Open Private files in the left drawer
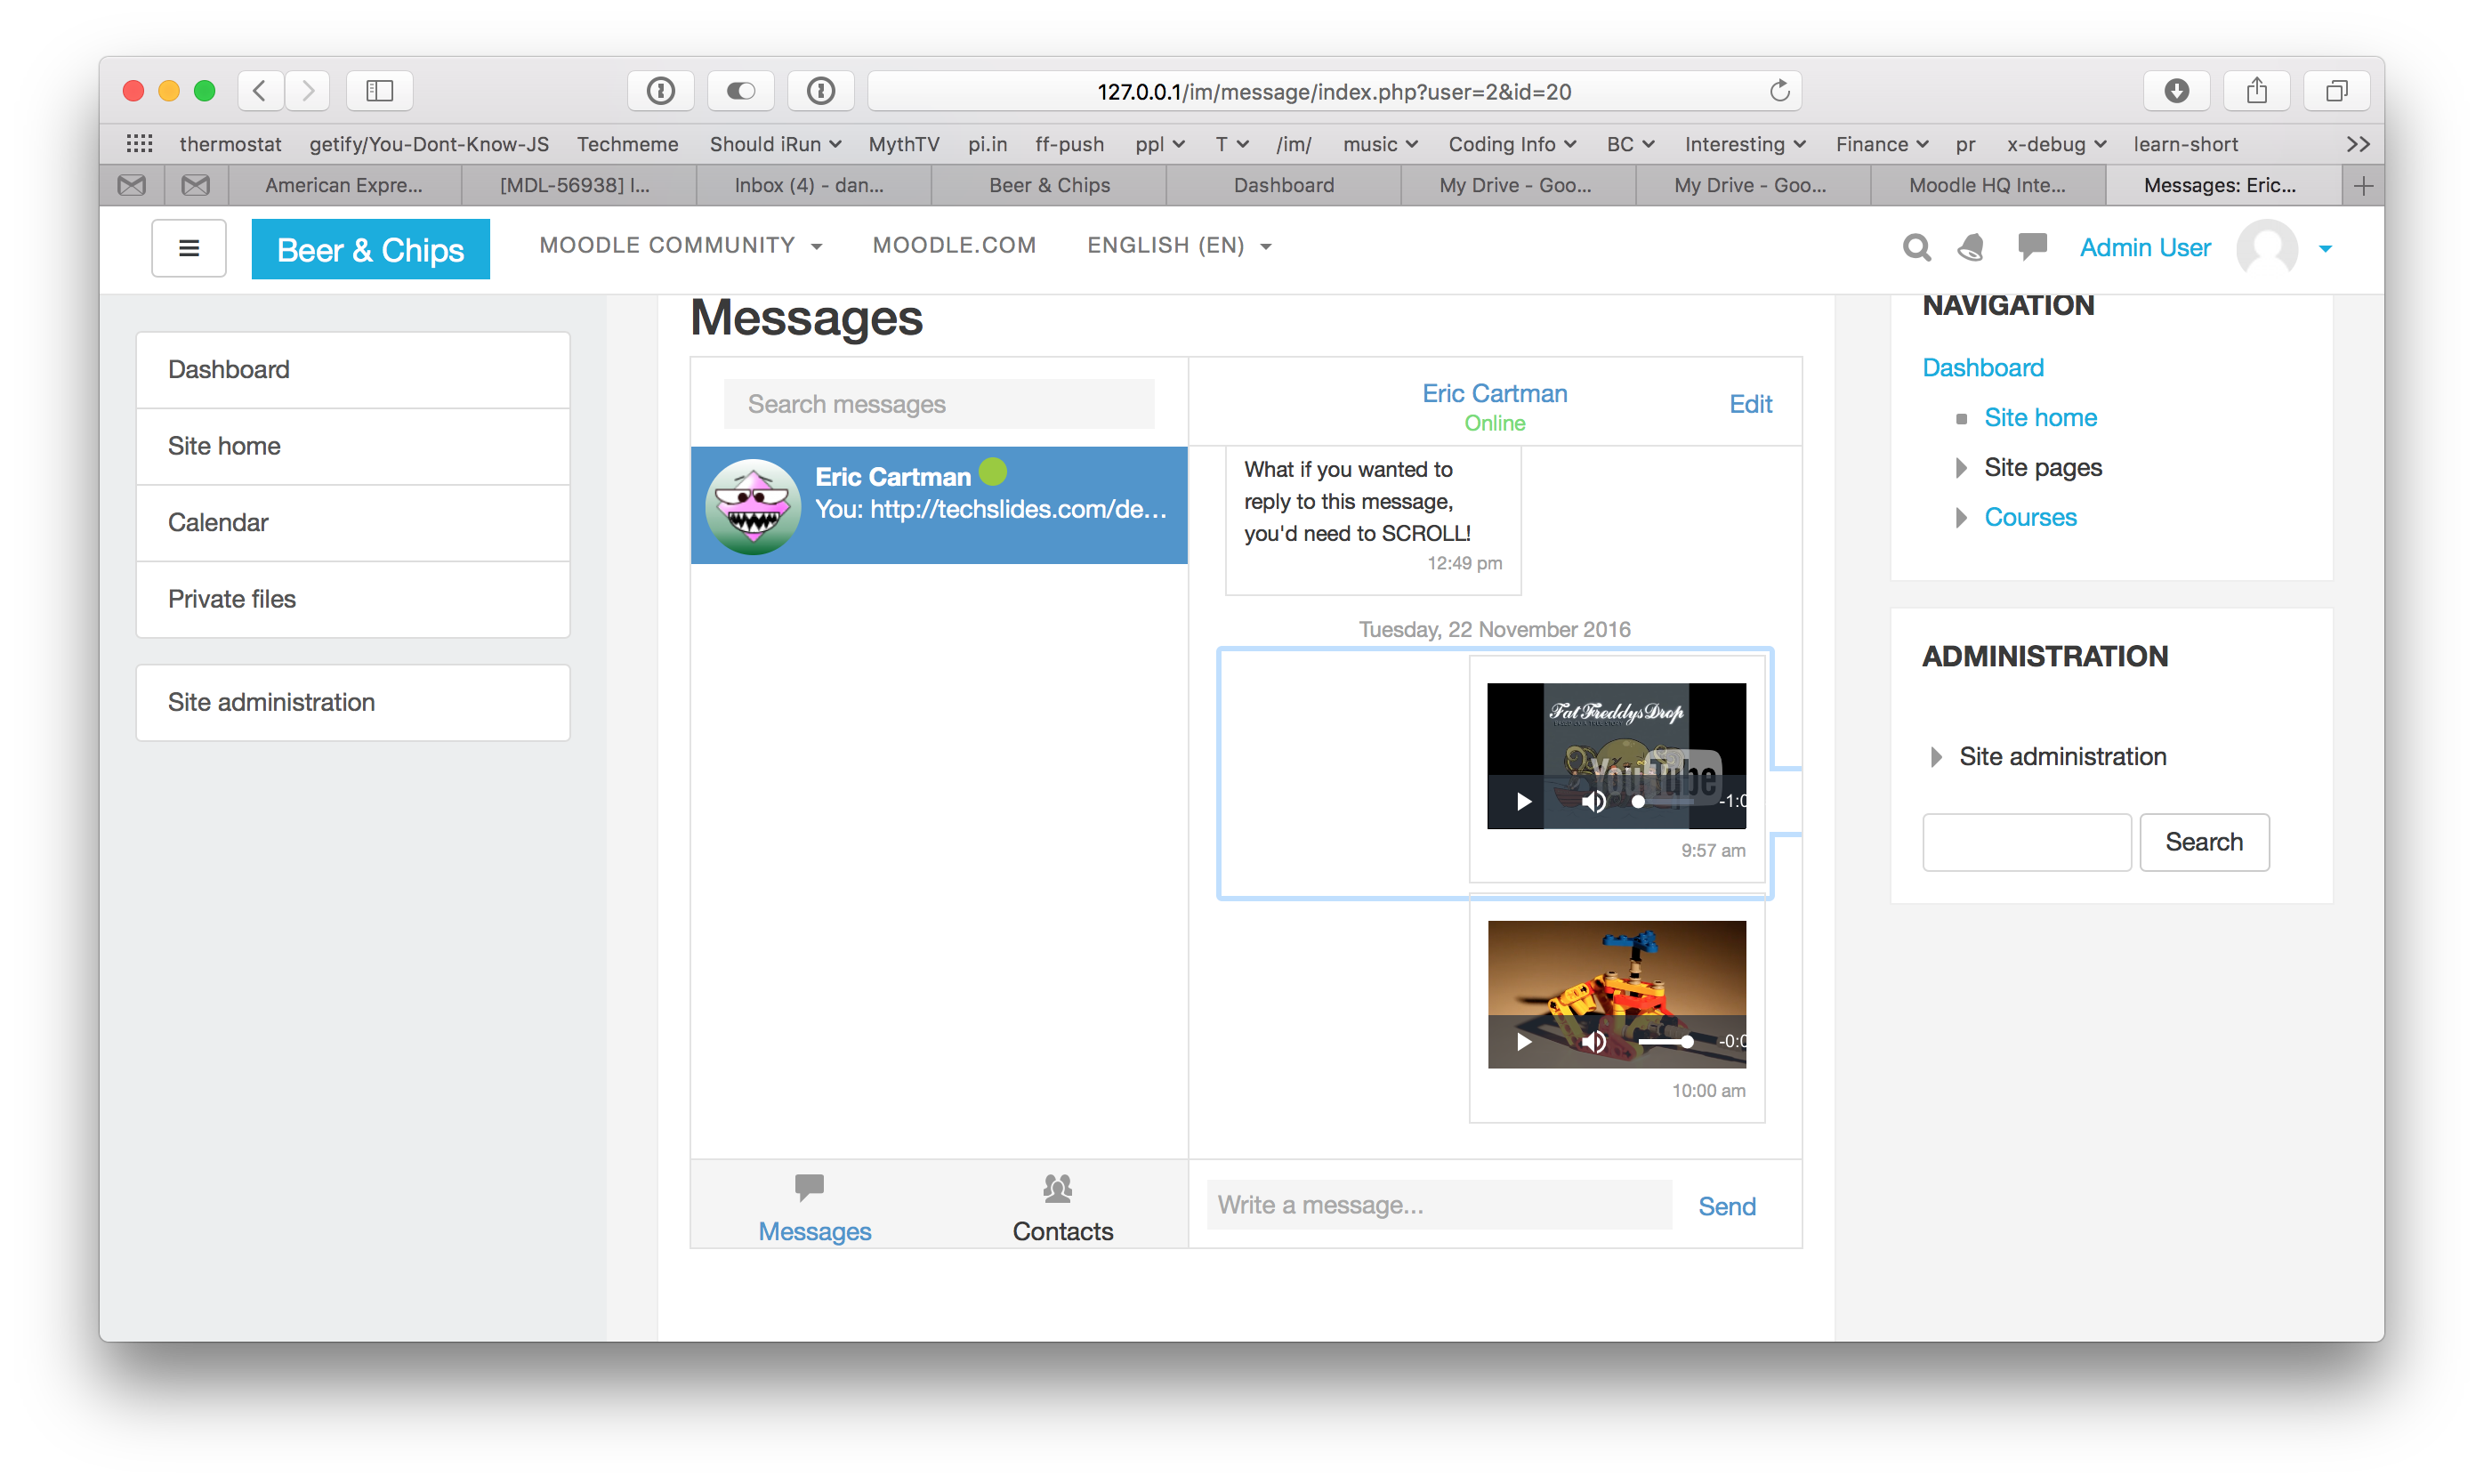Viewport: 2484px width, 1484px height. (x=353, y=599)
